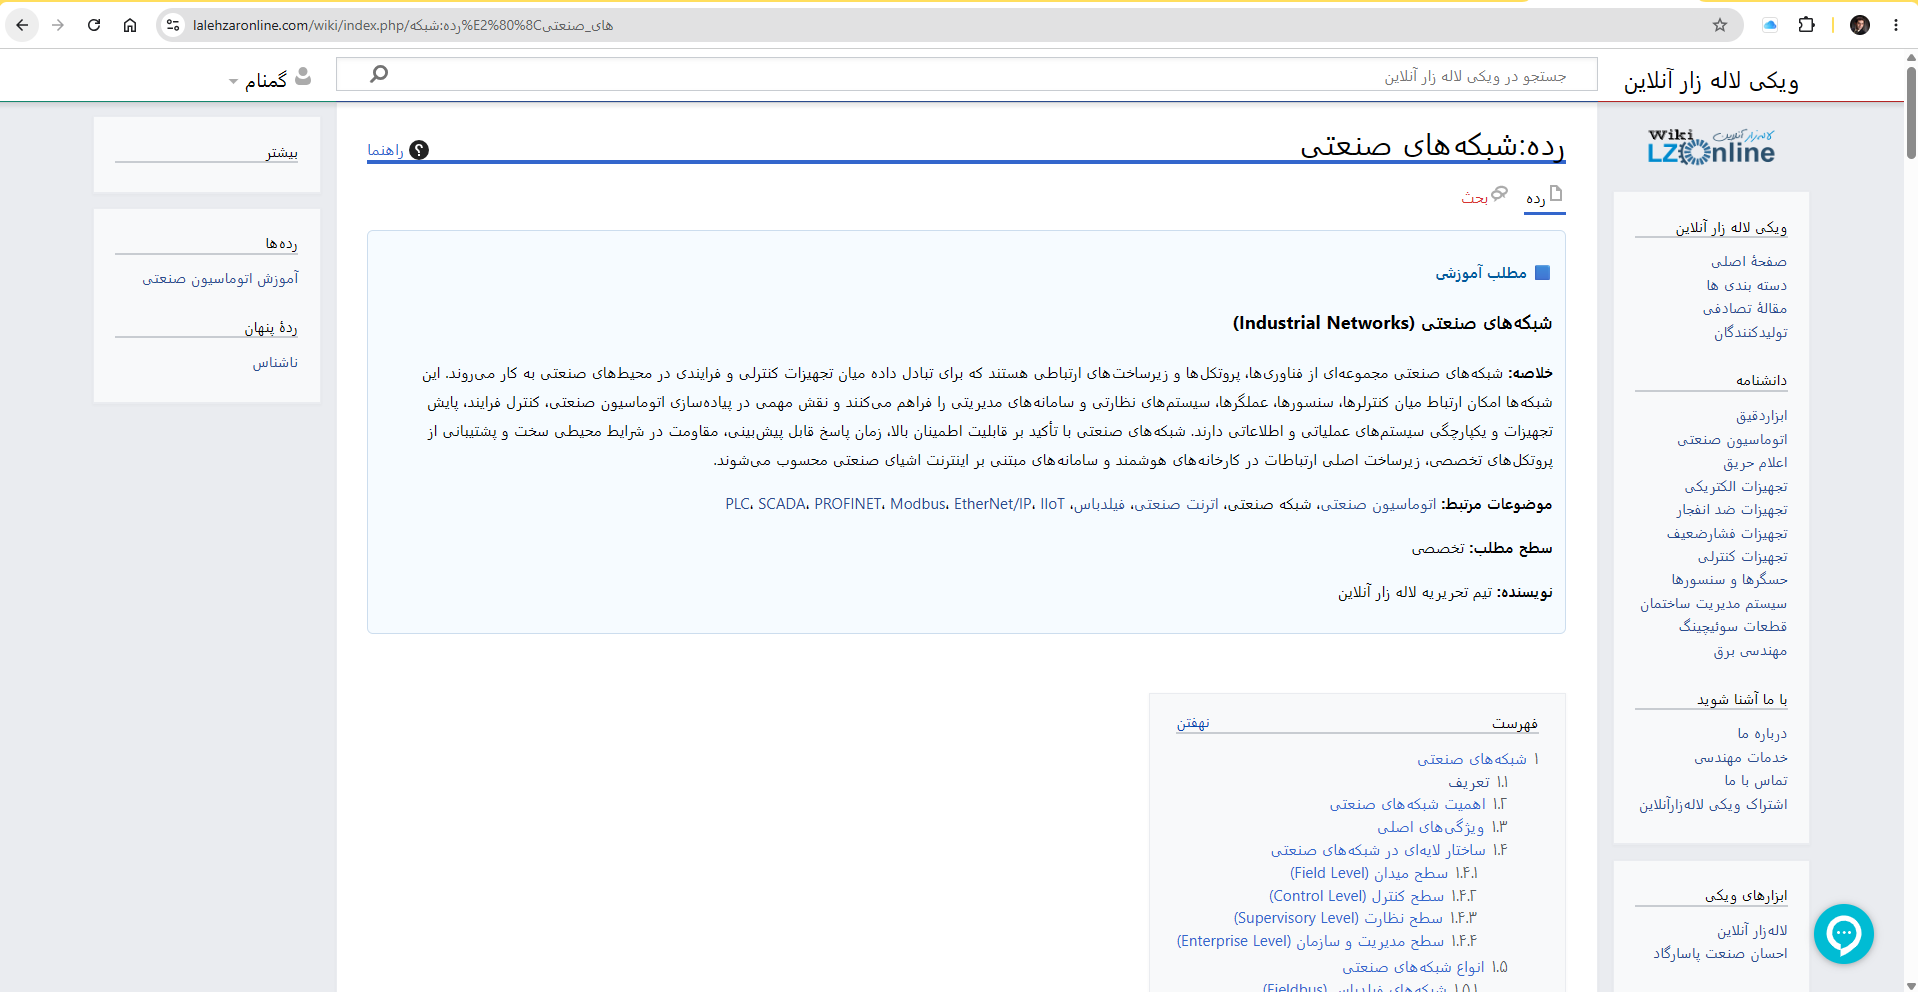Open لاله‌زار آنلاین tools link
This screenshot has width=1918, height=992.
click(x=1752, y=930)
